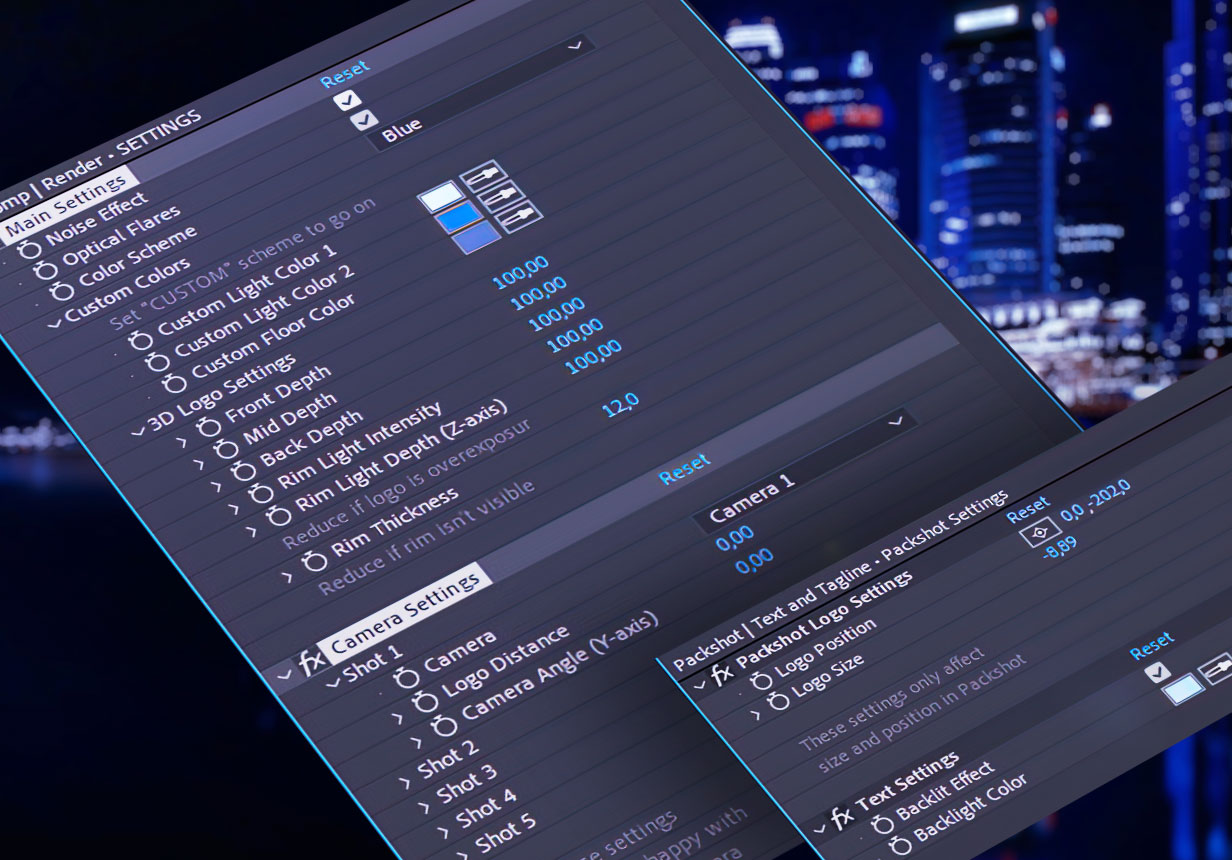Toggle the Noise Effect checkbox
Image resolution: width=1232 pixels, height=860 pixels.
click(x=347, y=99)
